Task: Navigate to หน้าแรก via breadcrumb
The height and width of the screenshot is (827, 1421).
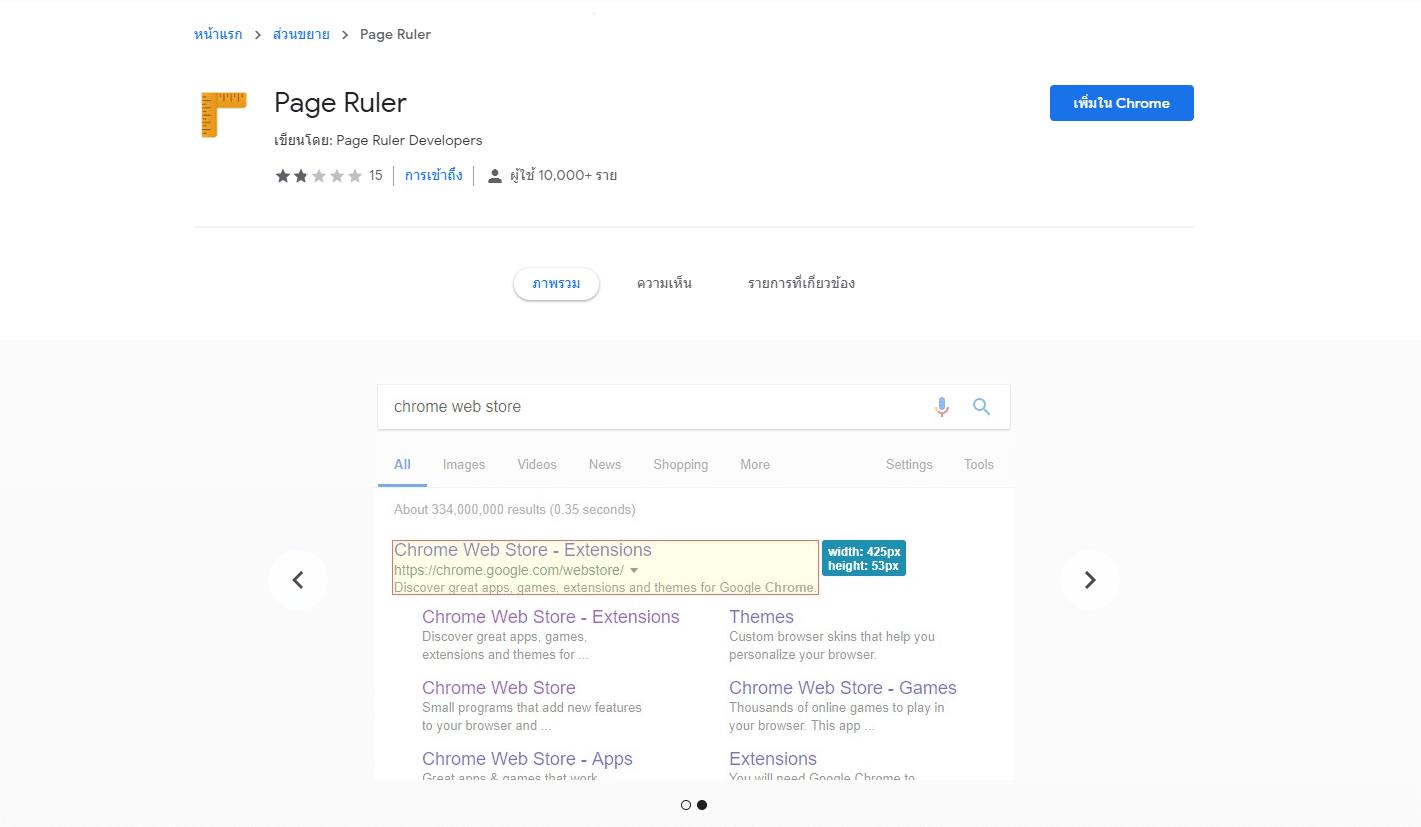Action: click(x=216, y=33)
